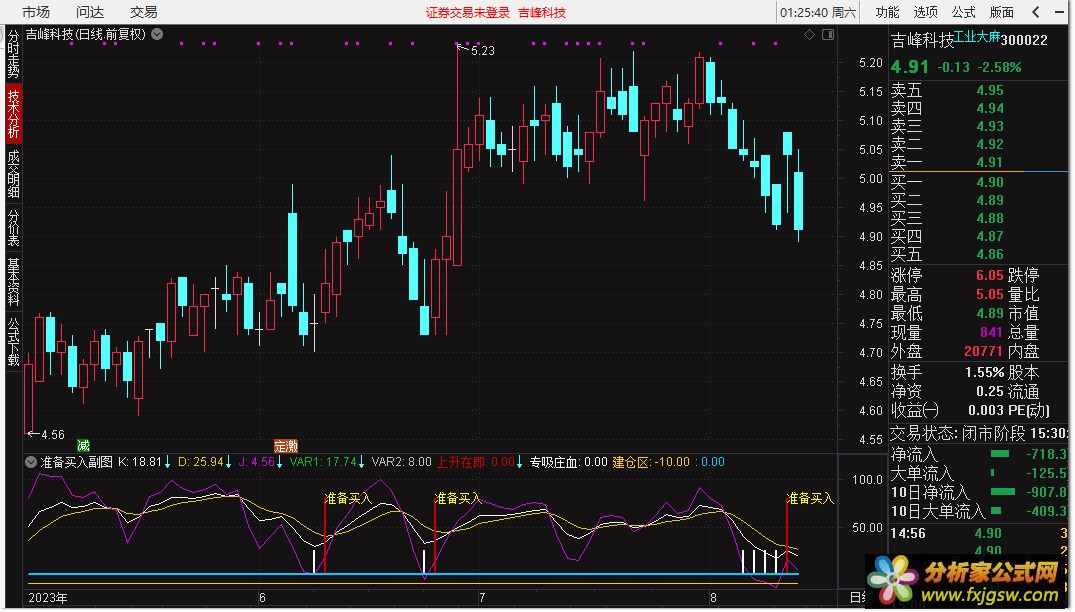Click the diamond icon atop the chart

(810, 34)
